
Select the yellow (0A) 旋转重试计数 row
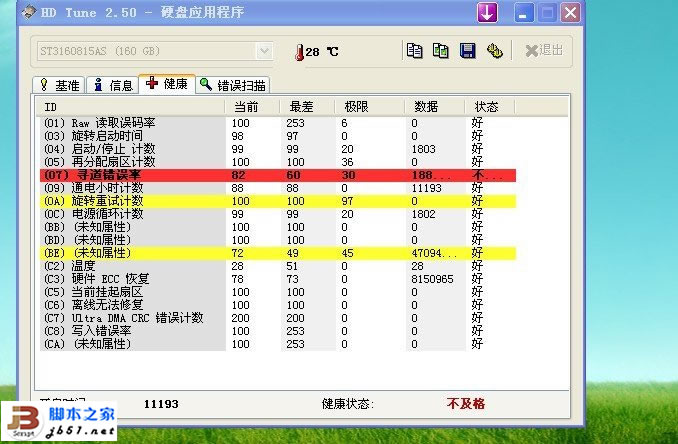(278, 201)
